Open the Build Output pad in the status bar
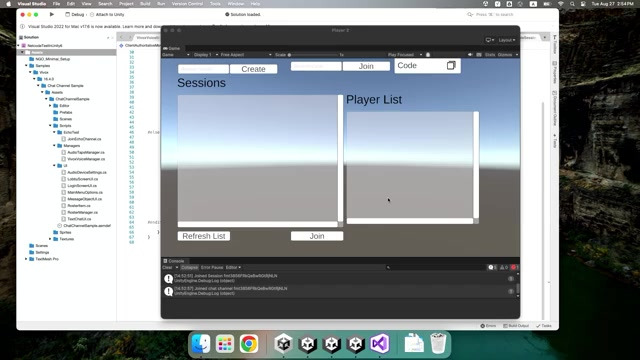 pyautogui.click(x=516, y=326)
